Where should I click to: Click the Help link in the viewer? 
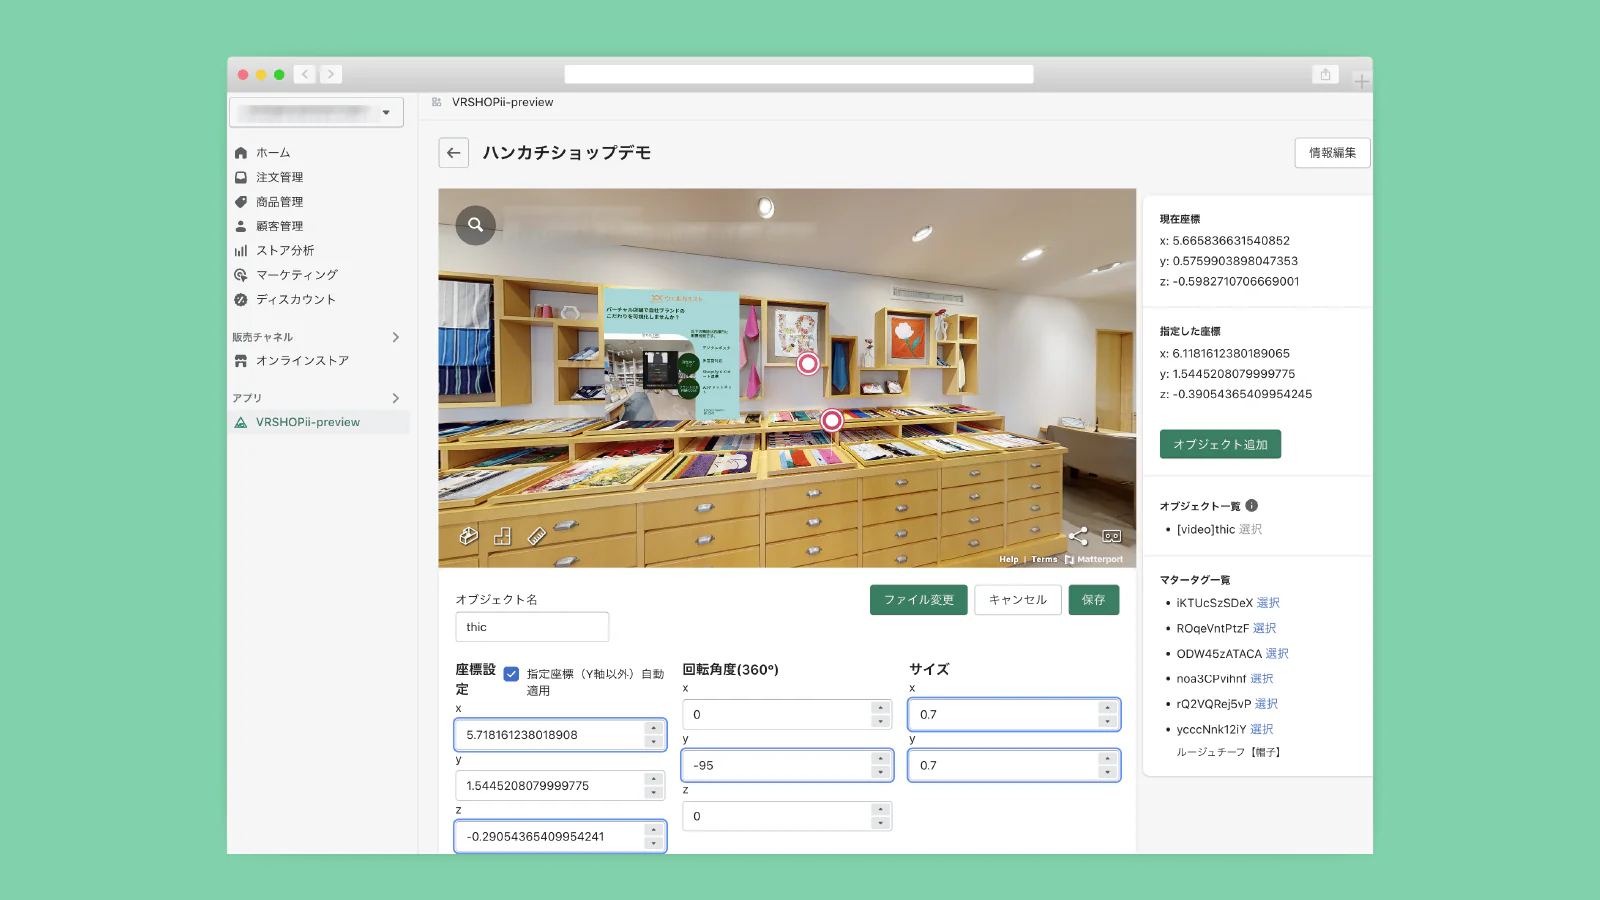tap(1008, 560)
